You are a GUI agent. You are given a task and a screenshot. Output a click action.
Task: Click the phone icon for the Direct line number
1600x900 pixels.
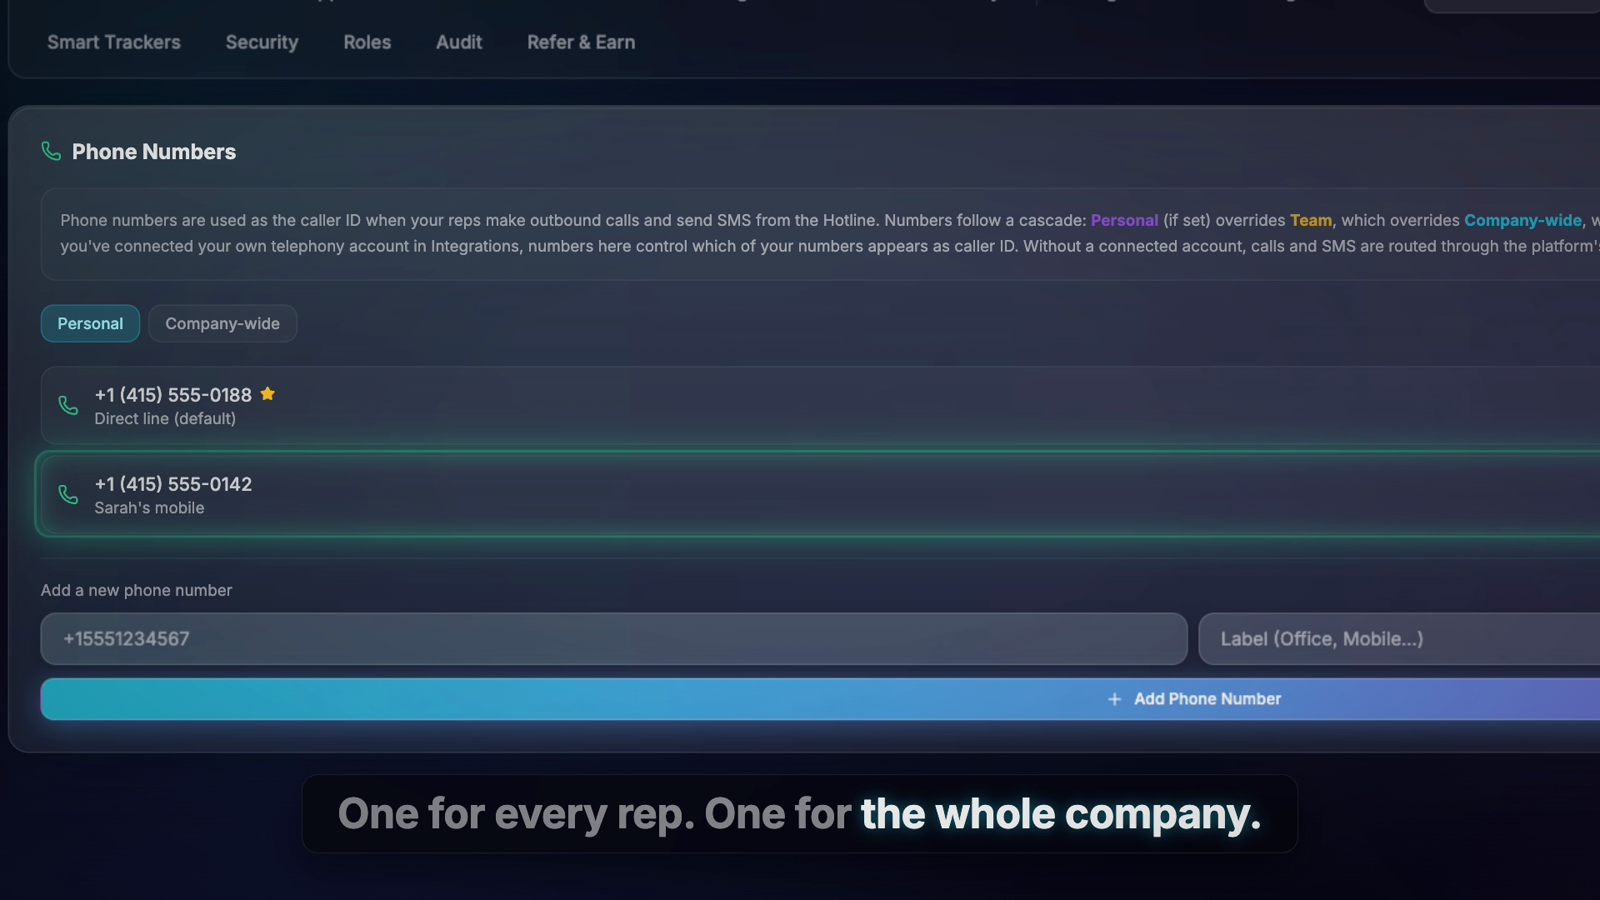[x=68, y=405]
